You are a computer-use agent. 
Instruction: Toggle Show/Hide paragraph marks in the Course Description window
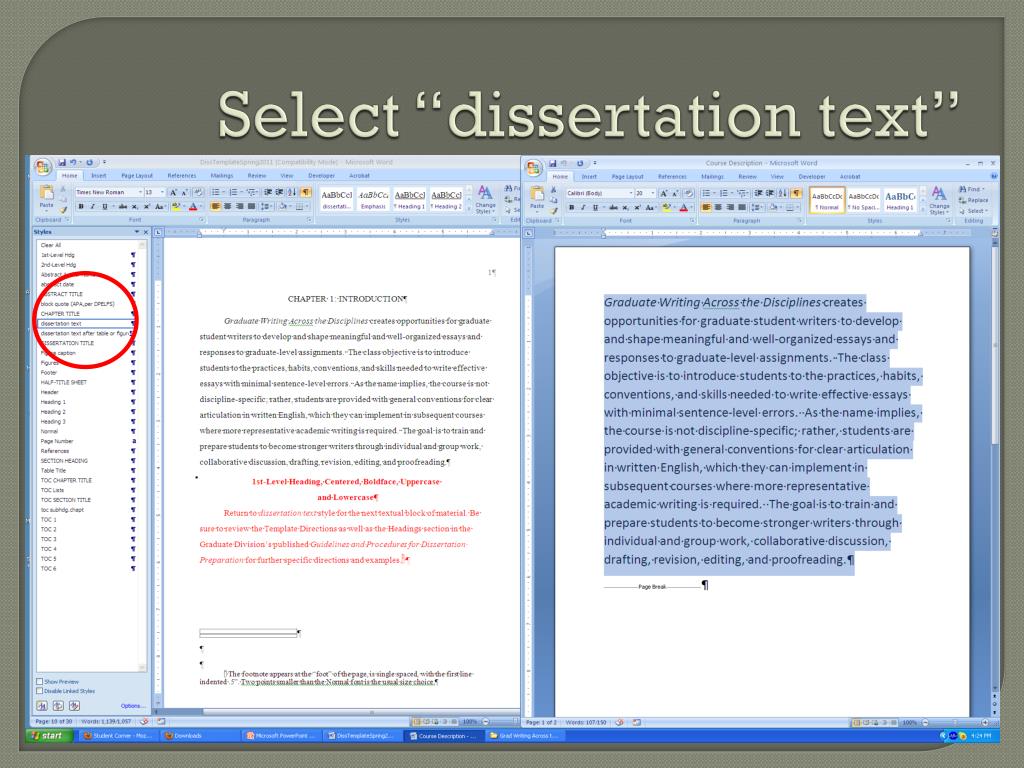[x=796, y=193]
